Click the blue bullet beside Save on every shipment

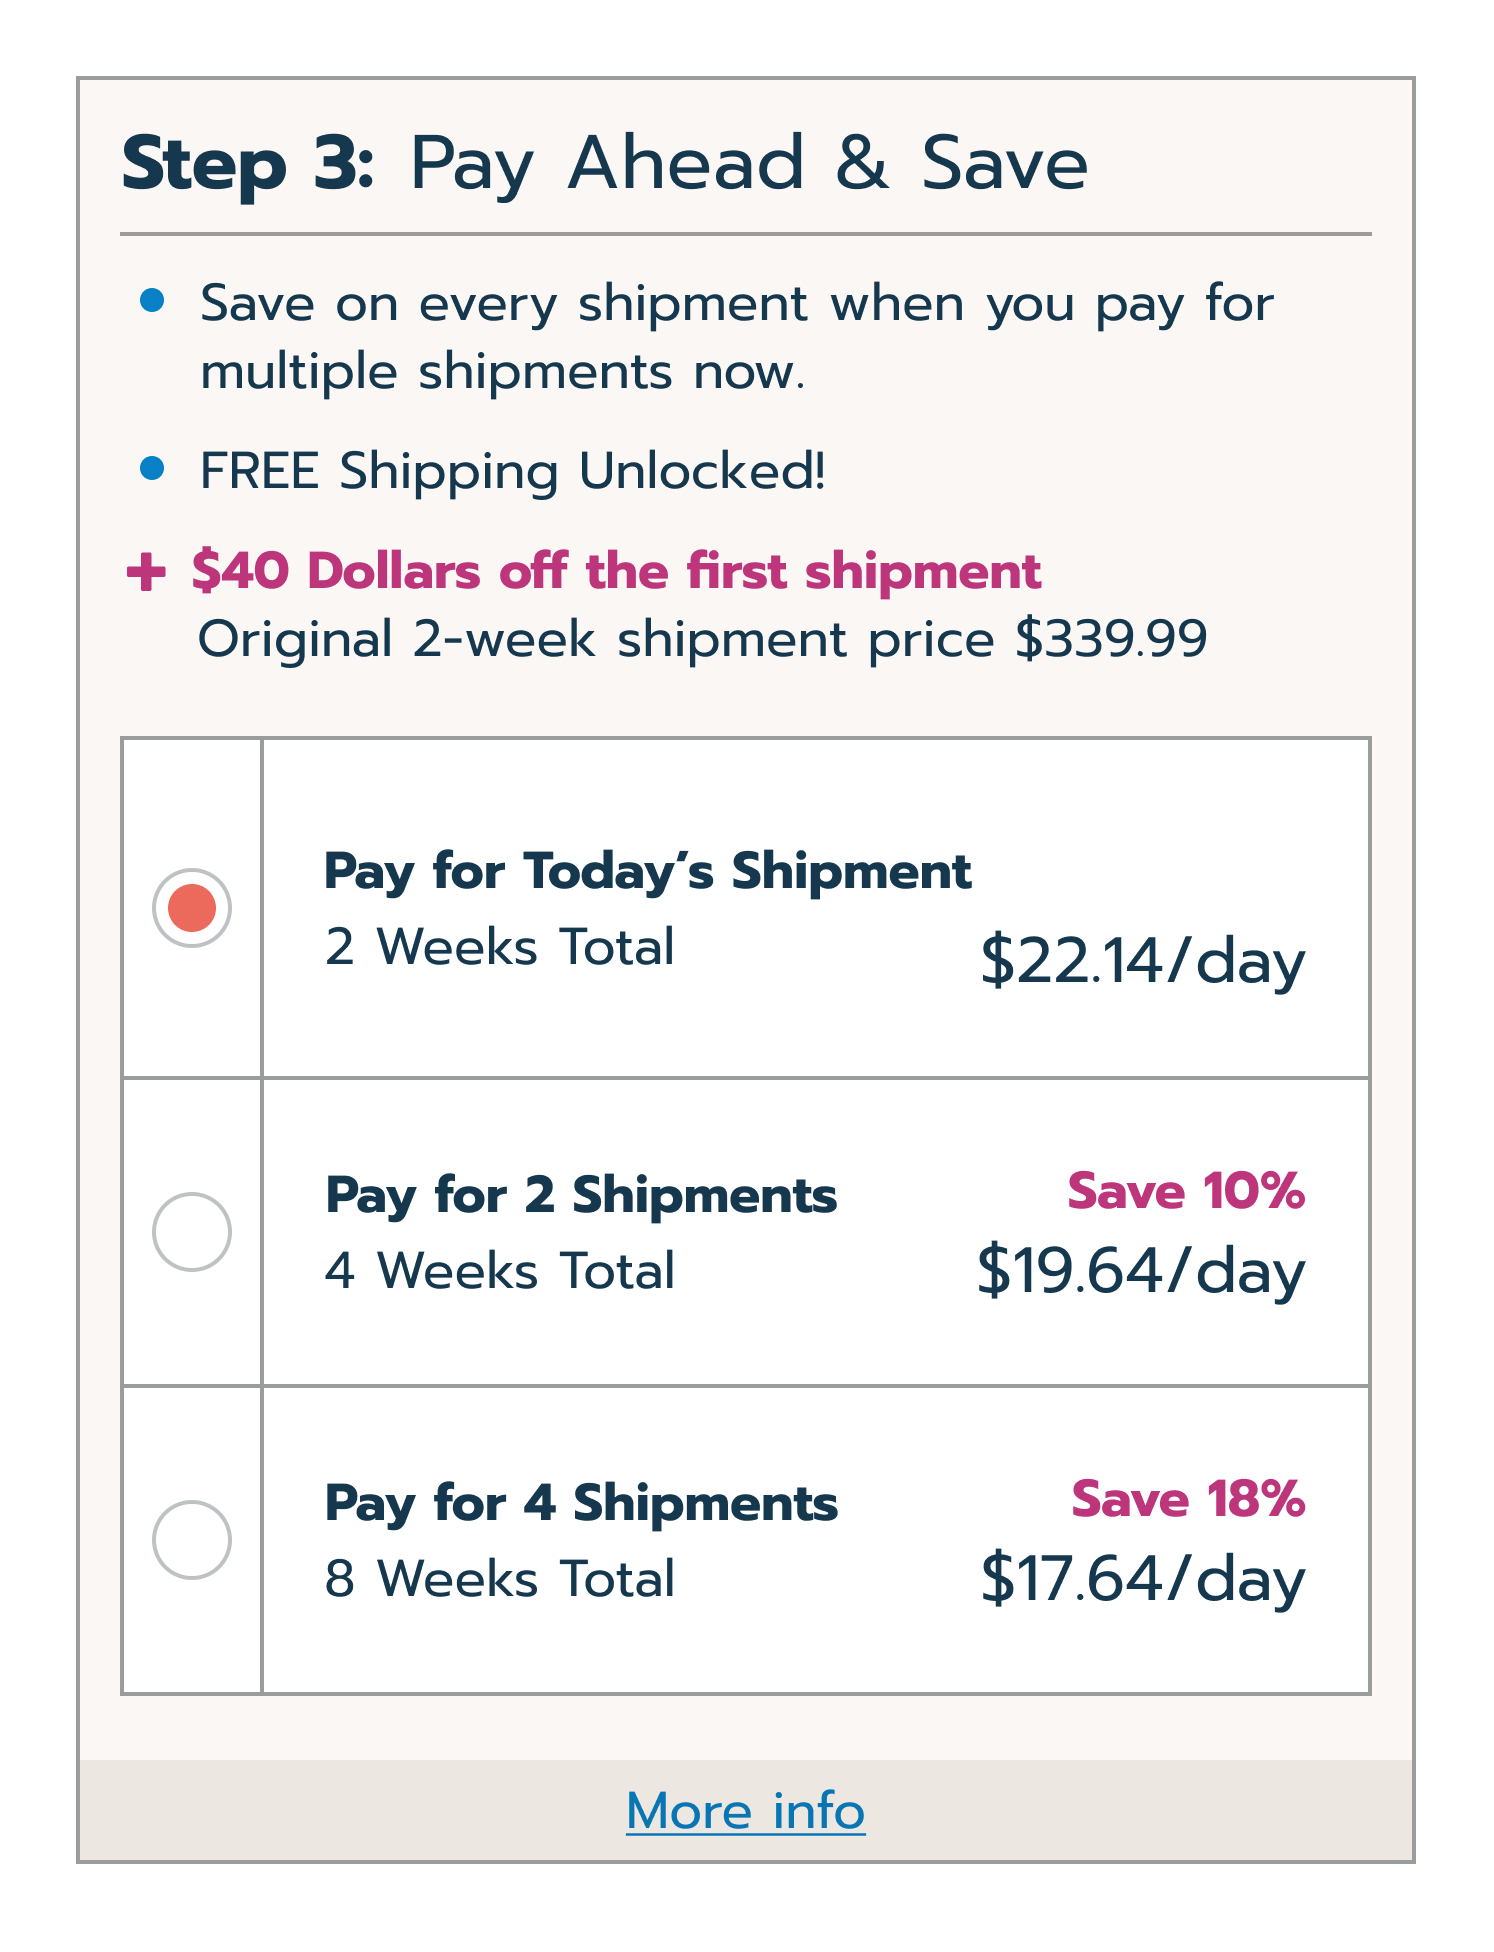point(152,300)
